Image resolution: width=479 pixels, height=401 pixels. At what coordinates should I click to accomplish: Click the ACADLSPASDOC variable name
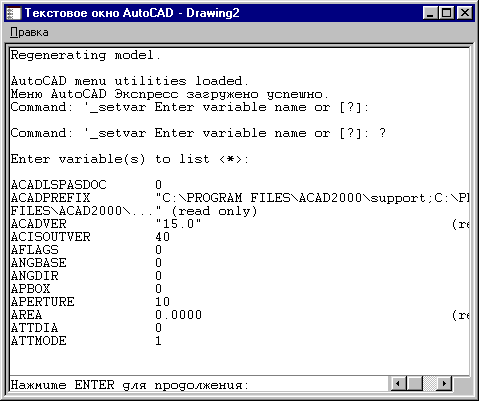click(59, 185)
